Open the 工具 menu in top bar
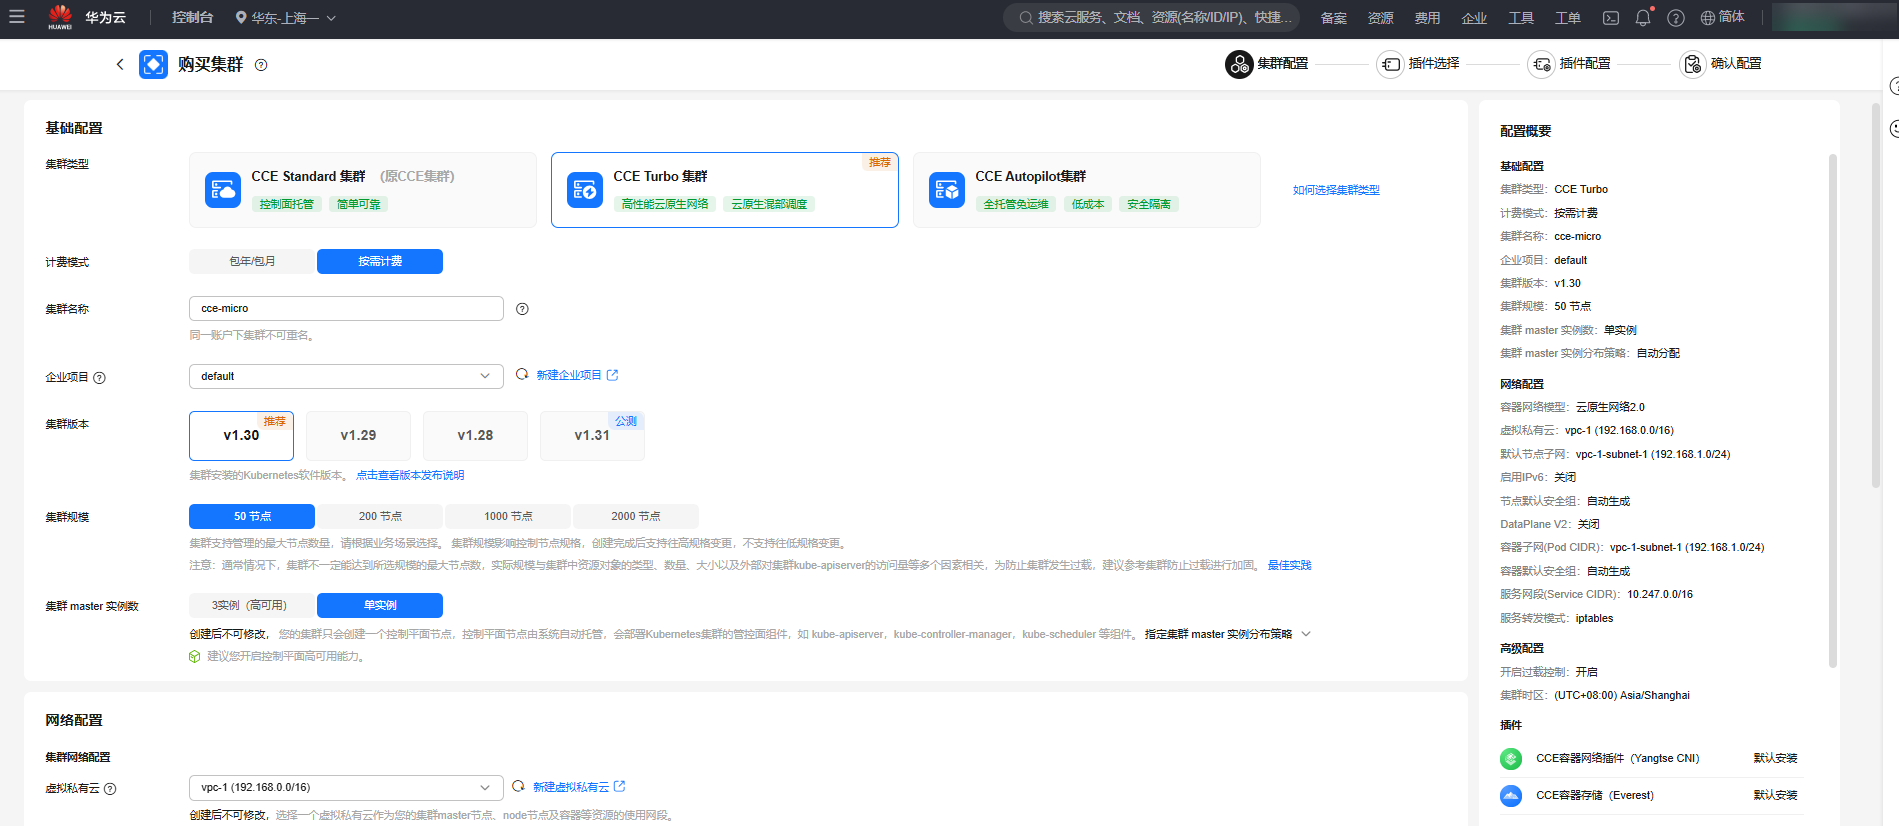The height and width of the screenshot is (826, 1899). pyautogui.click(x=1521, y=18)
